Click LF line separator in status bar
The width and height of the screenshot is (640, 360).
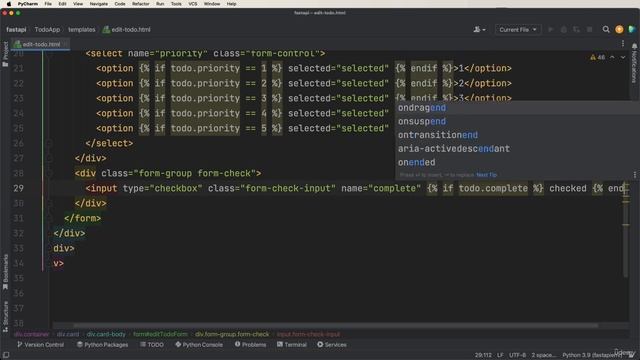(x=500, y=355)
